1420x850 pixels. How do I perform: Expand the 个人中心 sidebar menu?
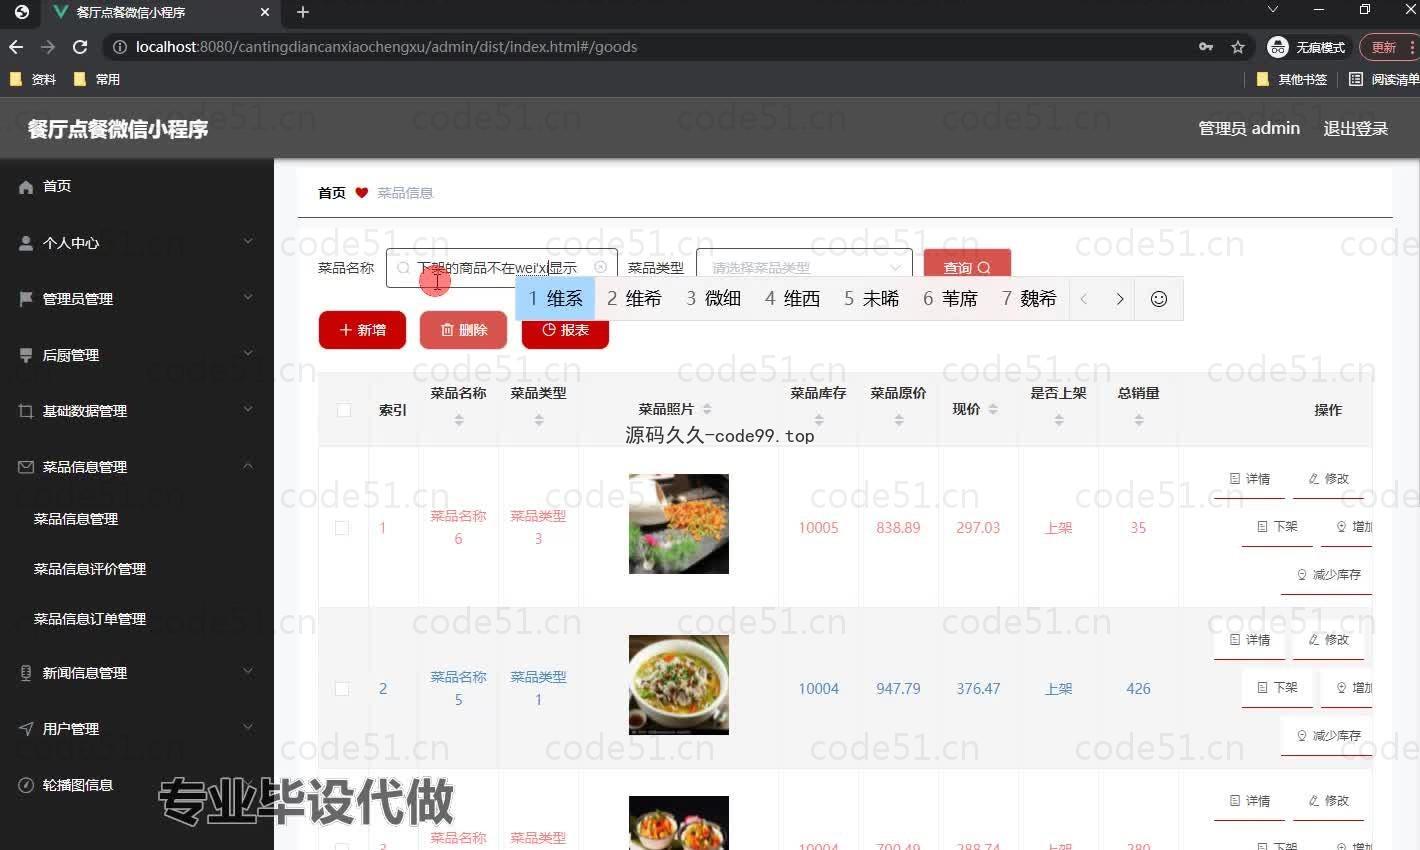click(248, 241)
